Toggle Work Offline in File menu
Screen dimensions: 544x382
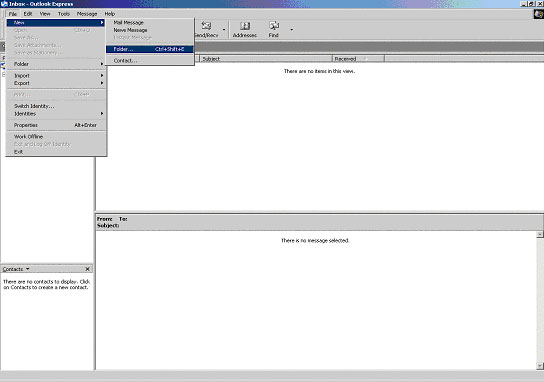coord(56,136)
